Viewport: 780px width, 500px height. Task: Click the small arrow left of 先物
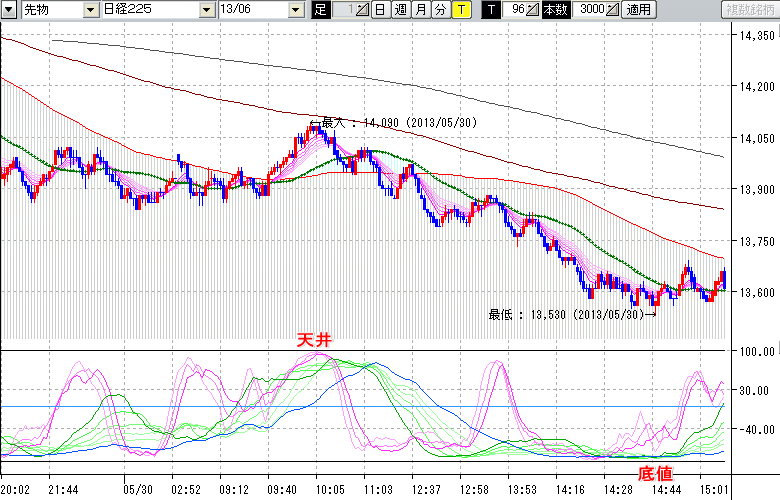pos(9,10)
